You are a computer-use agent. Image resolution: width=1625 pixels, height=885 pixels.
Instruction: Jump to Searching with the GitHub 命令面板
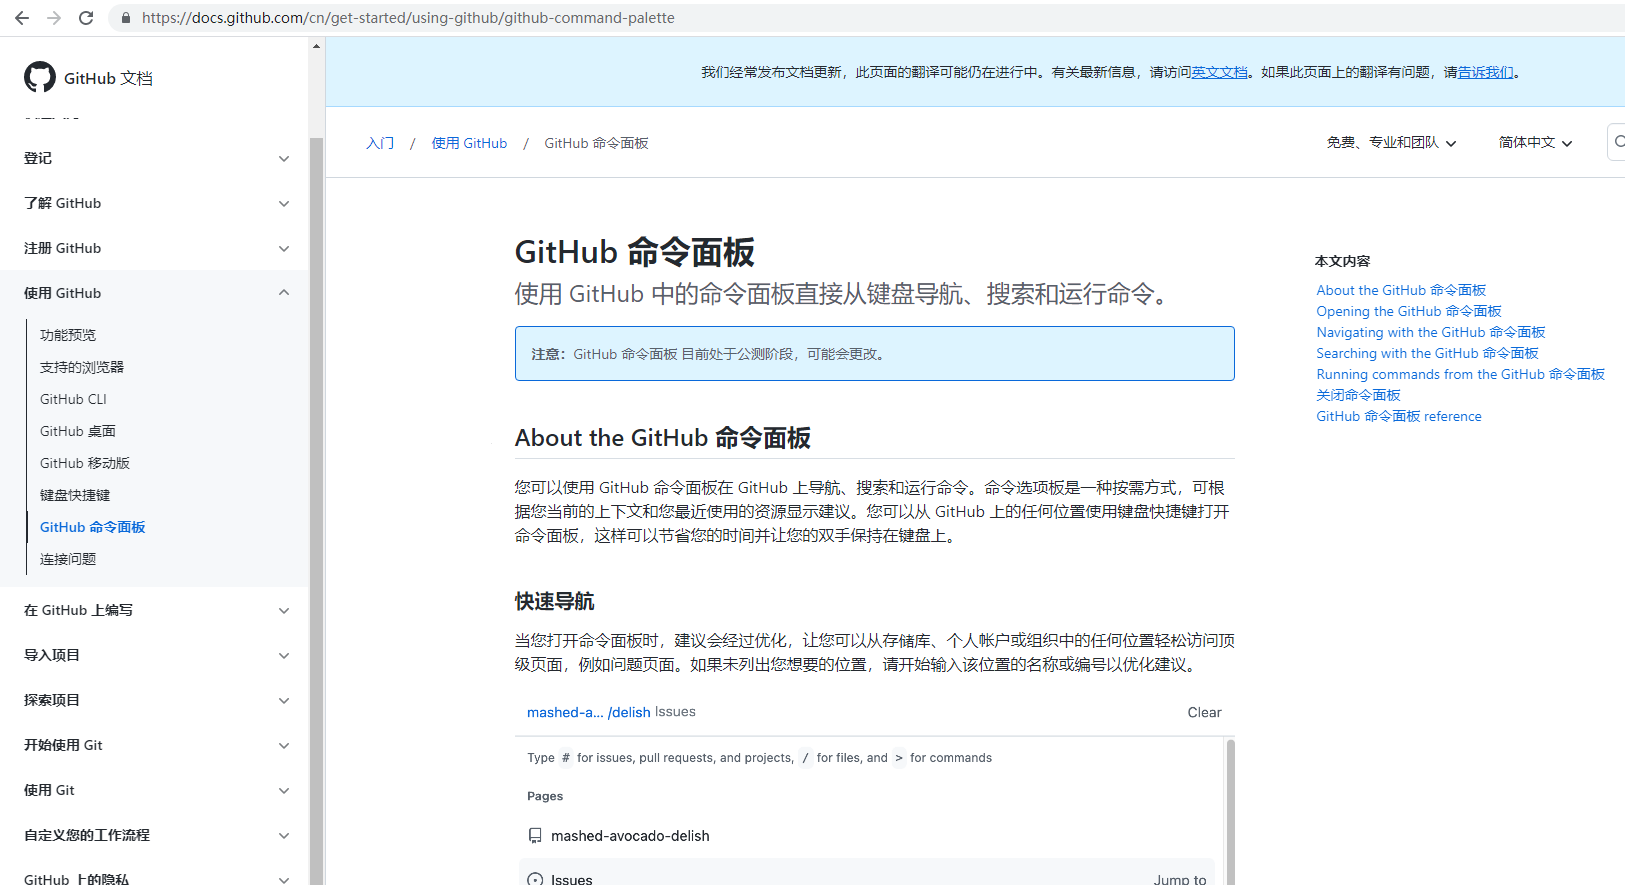[x=1427, y=353]
